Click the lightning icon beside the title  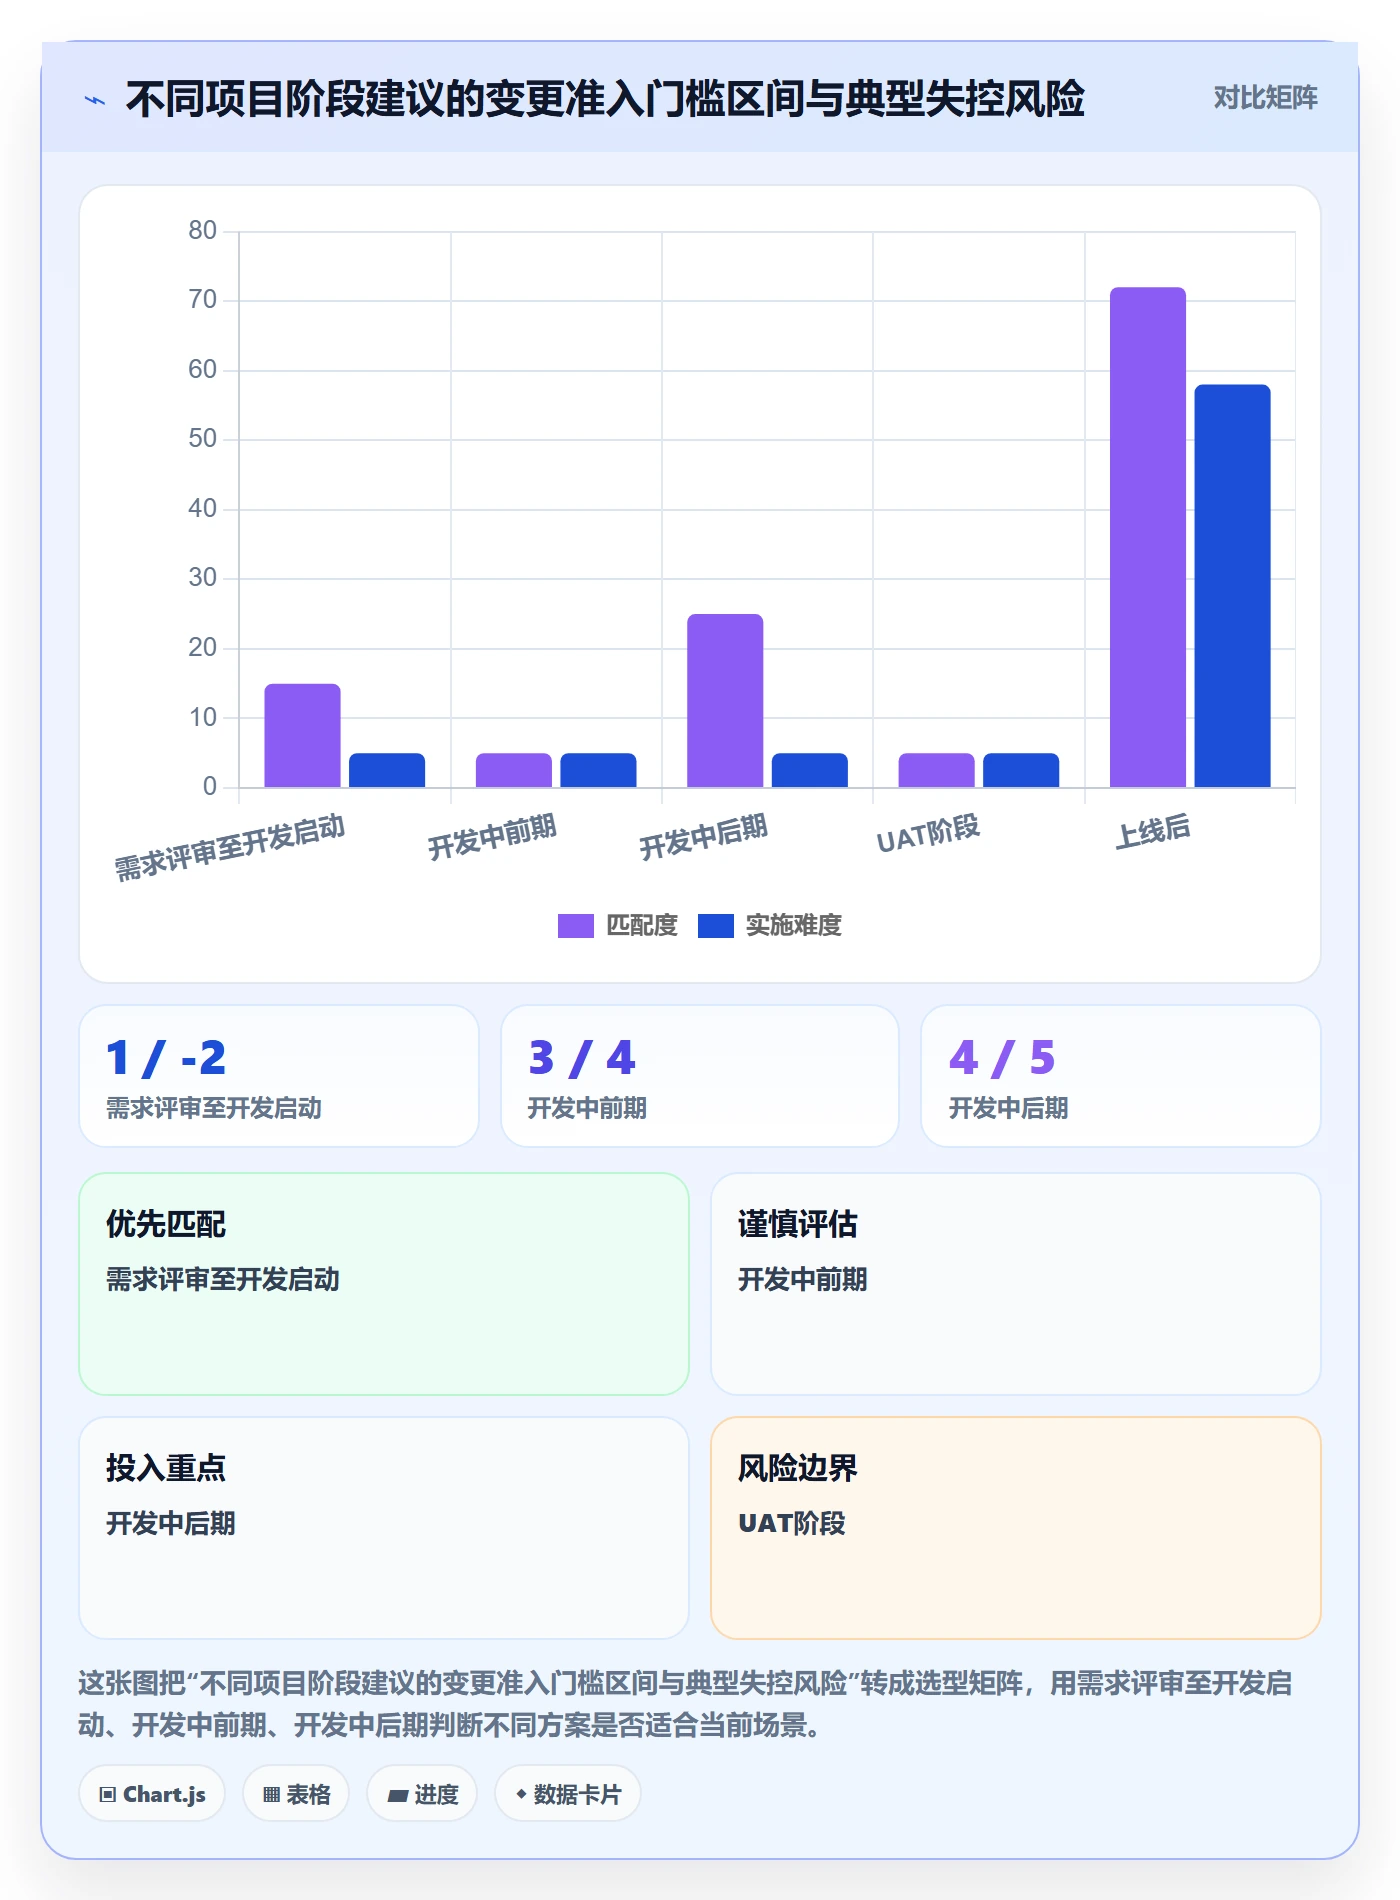point(95,100)
